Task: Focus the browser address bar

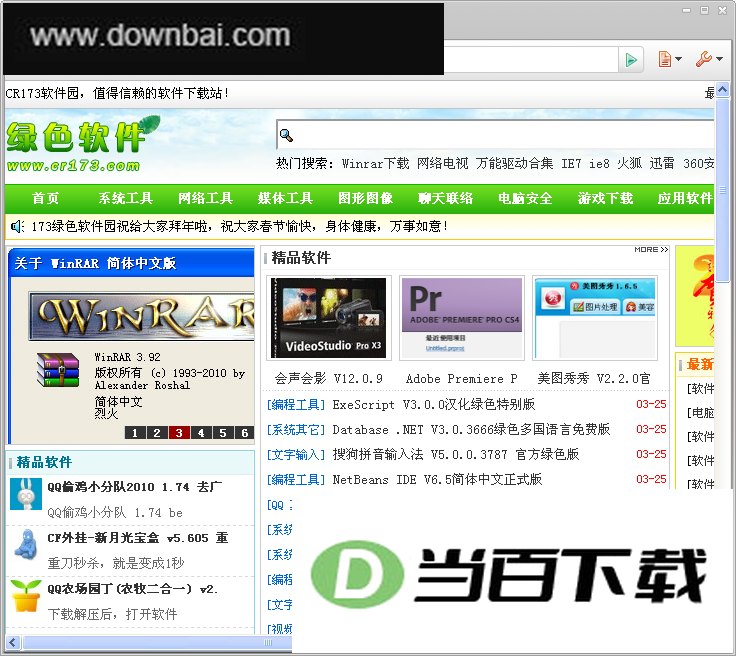Action: coord(530,60)
